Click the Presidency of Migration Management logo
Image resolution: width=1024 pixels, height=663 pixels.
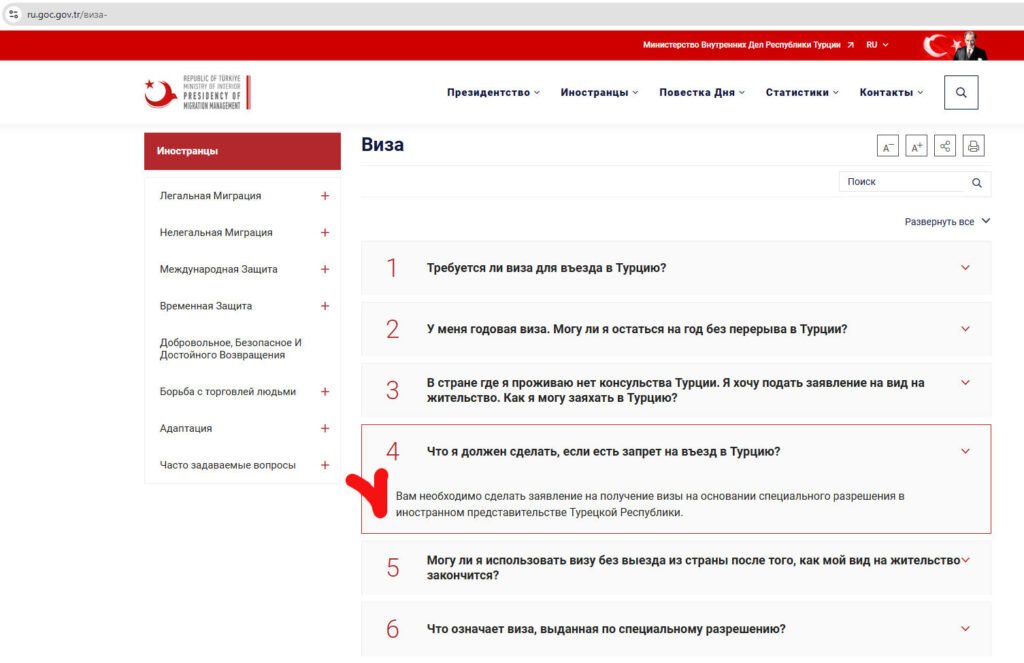click(197, 92)
